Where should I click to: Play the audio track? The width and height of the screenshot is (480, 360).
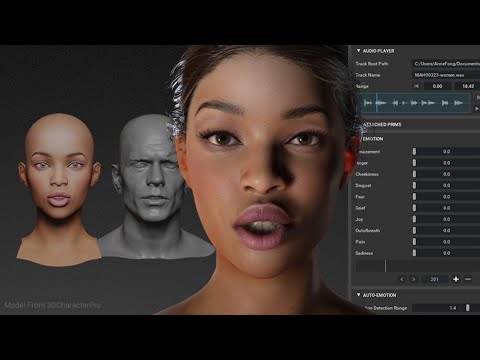coord(477,109)
